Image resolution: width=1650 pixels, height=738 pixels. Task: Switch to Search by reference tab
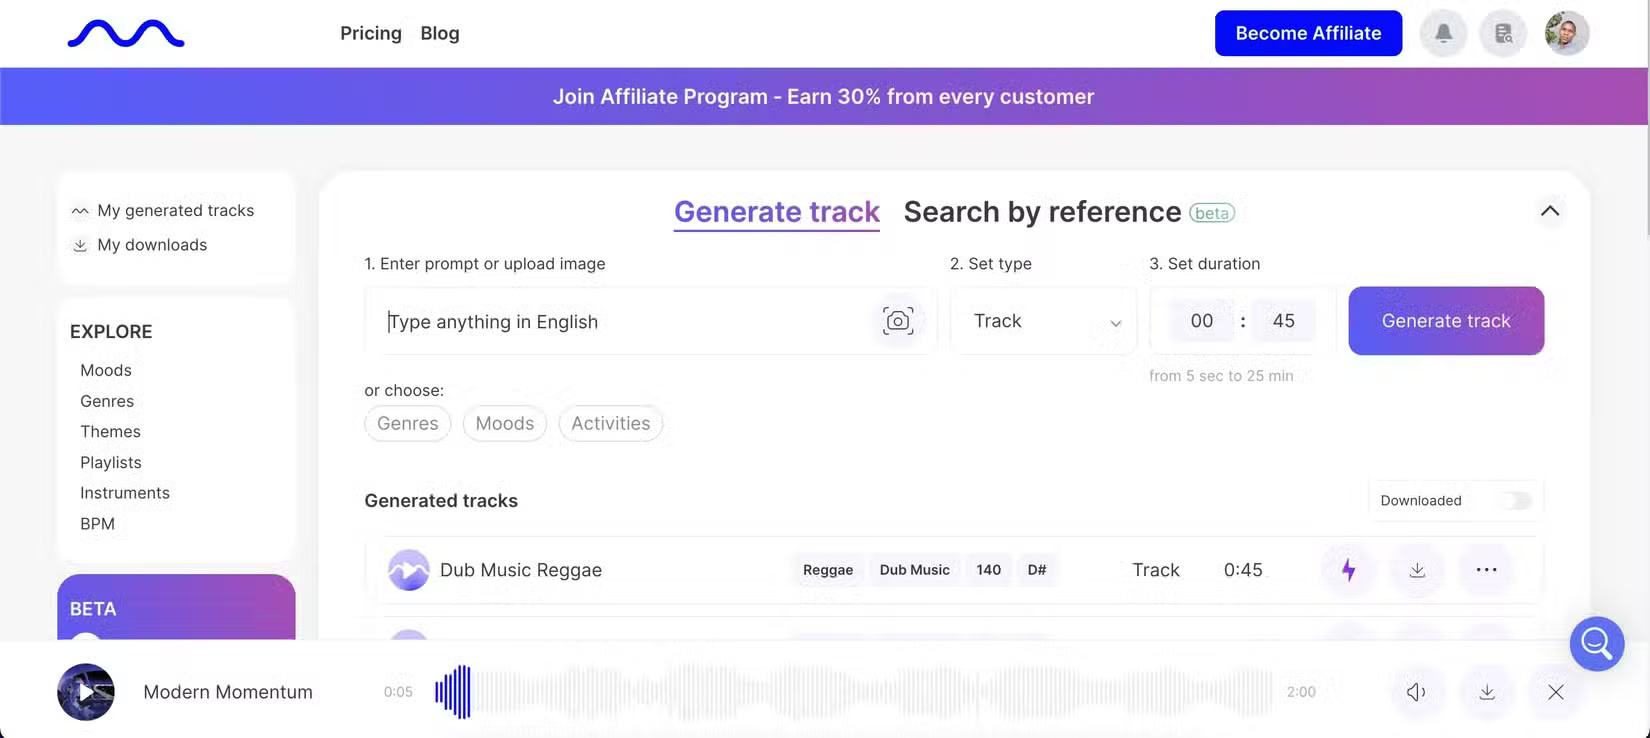tap(1042, 212)
